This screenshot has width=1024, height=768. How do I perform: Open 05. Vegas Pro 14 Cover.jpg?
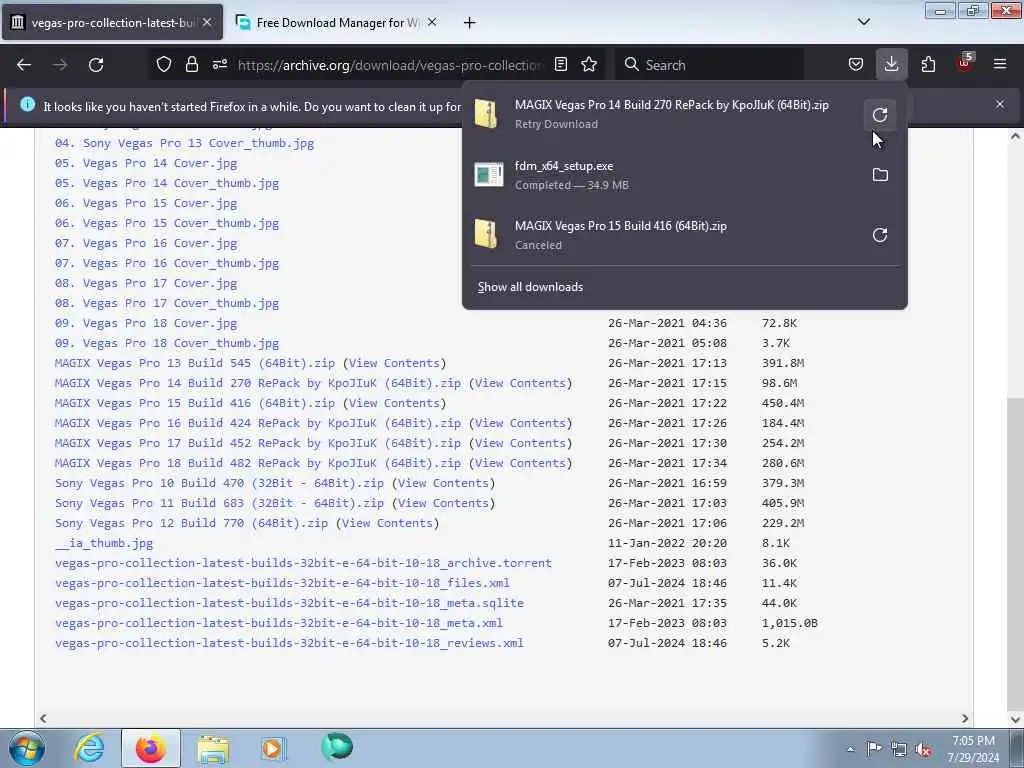(146, 163)
